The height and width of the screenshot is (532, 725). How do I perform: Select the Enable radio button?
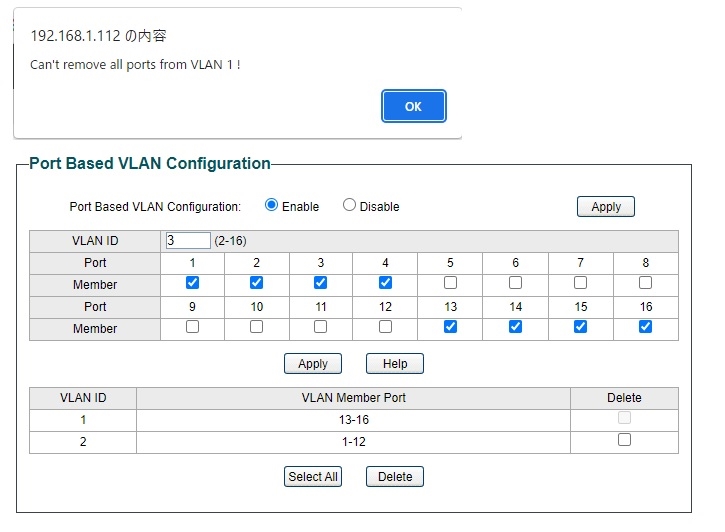pos(272,205)
